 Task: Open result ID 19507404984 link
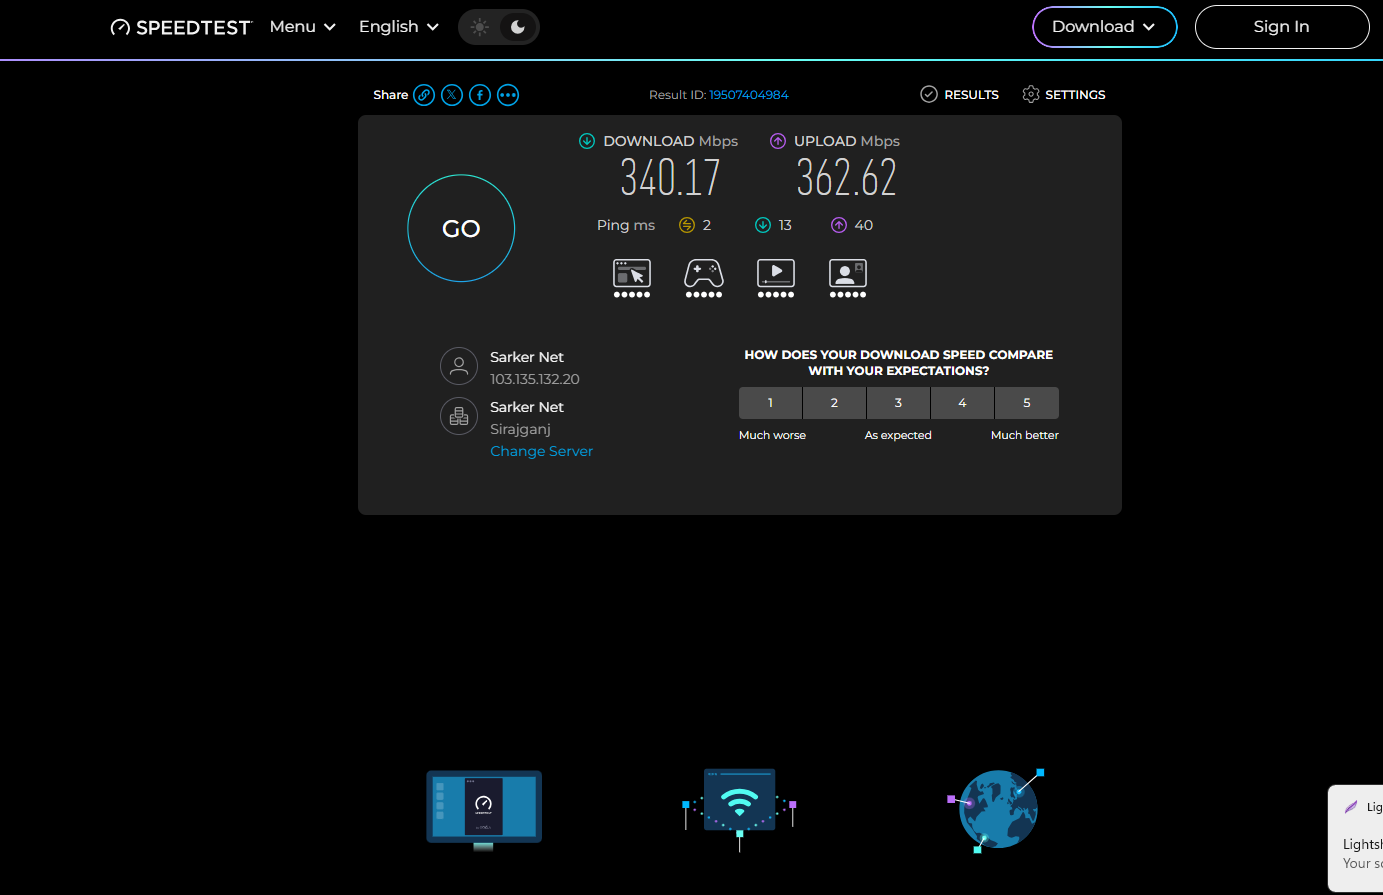tap(749, 95)
